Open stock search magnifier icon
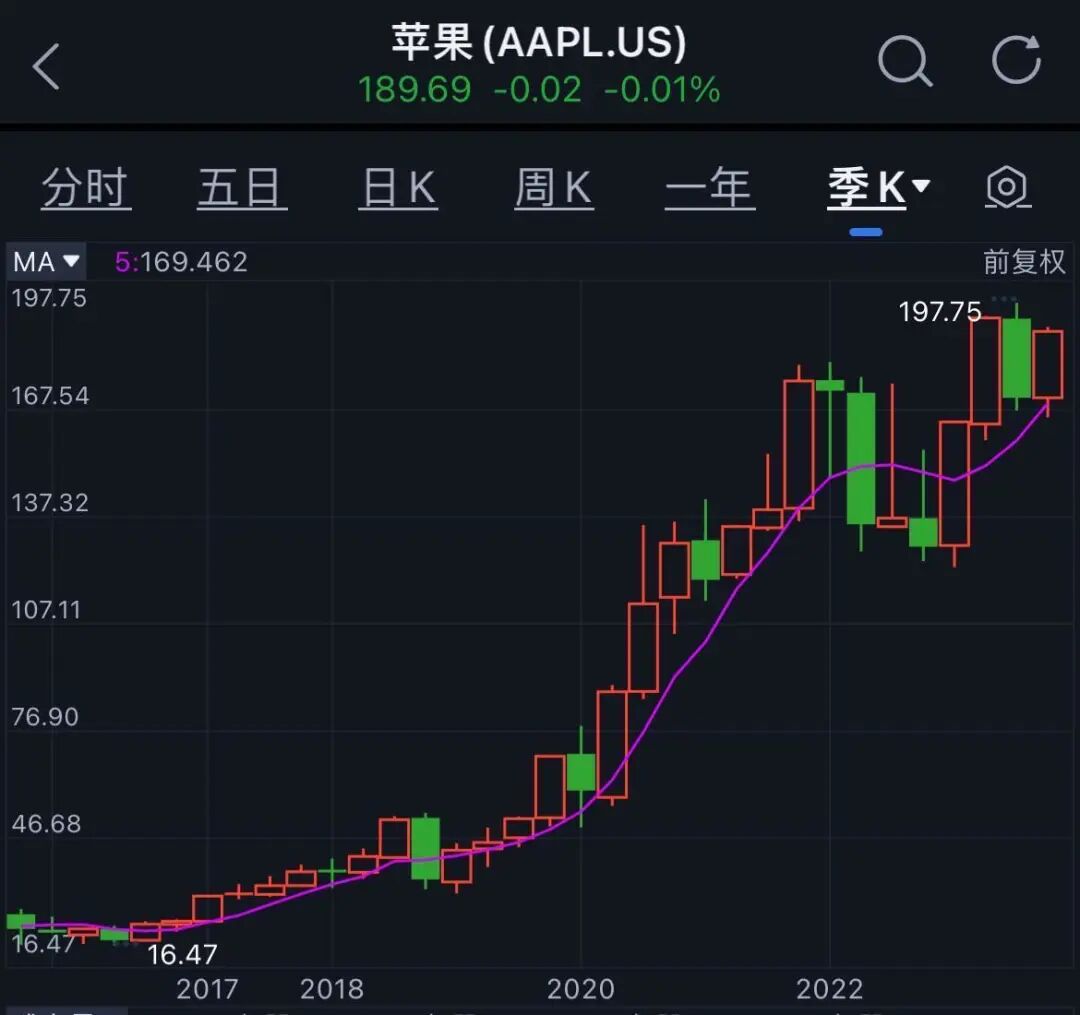Image resolution: width=1080 pixels, height=1015 pixels. click(x=904, y=61)
